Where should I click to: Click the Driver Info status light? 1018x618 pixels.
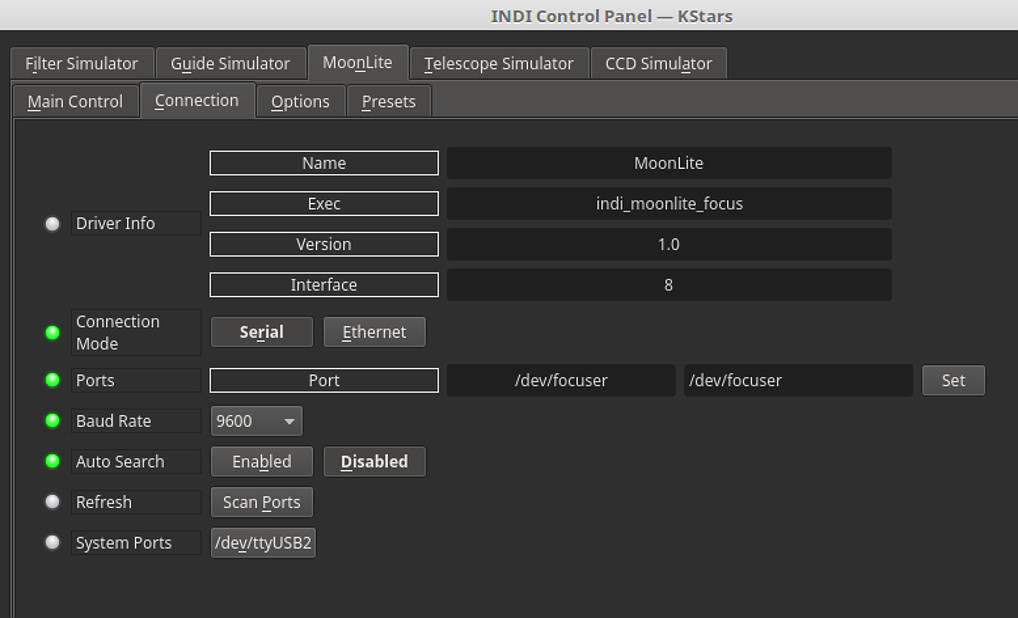click(x=52, y=224)
